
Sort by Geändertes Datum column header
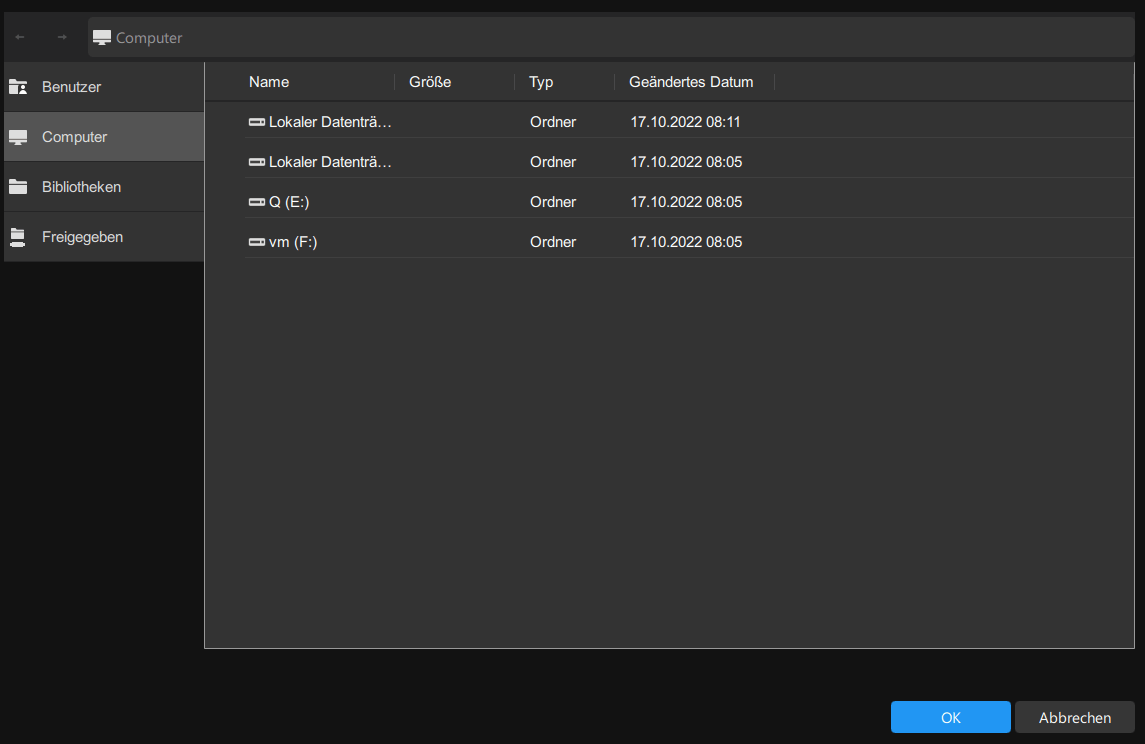point(691,82)
